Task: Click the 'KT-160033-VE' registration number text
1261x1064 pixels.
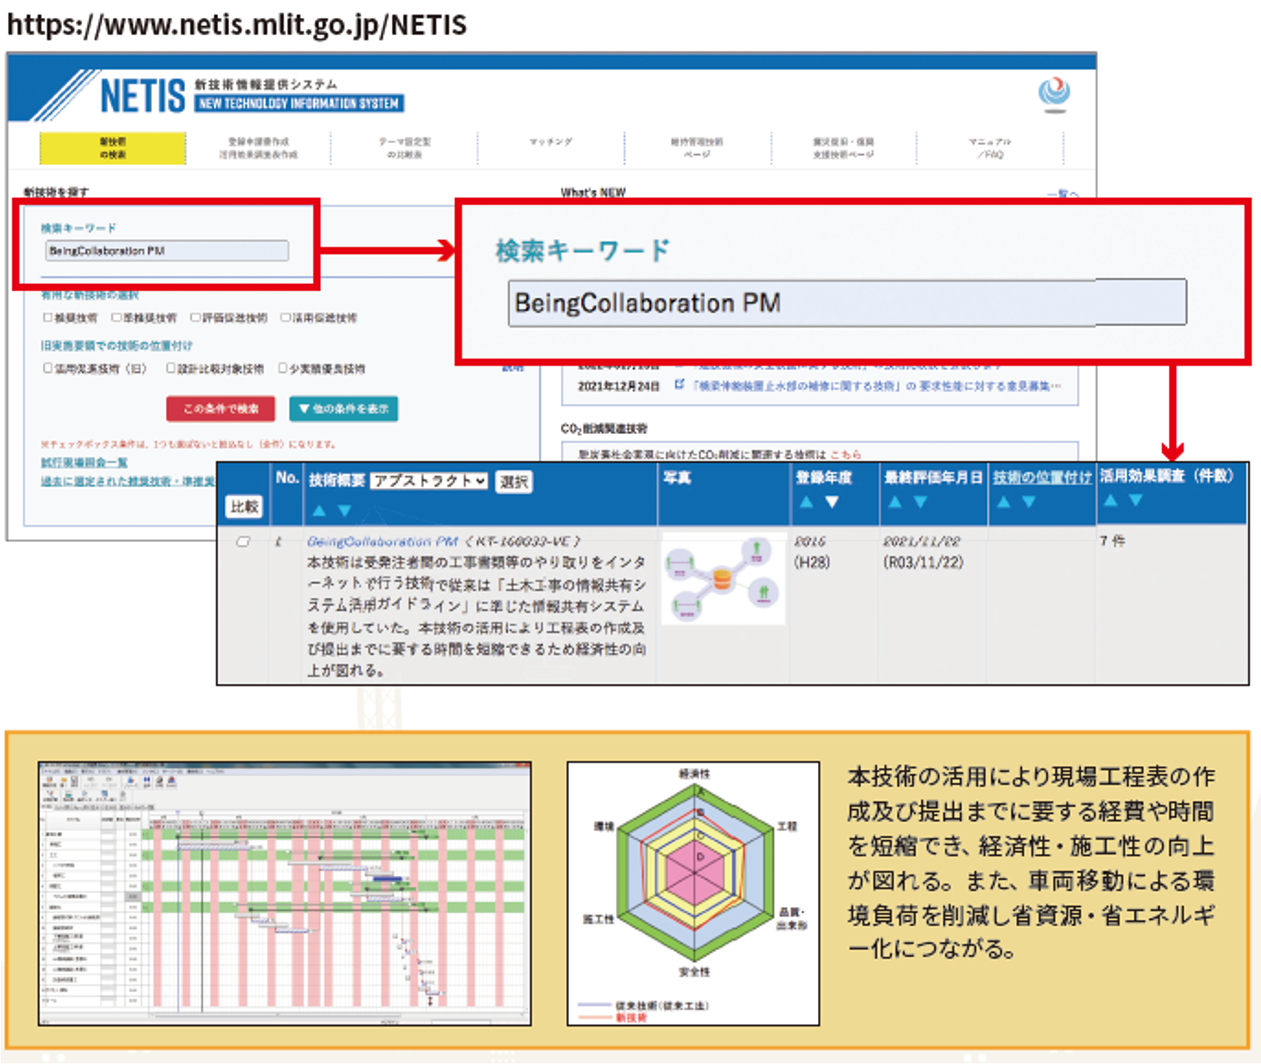Action: click(523, 541)
